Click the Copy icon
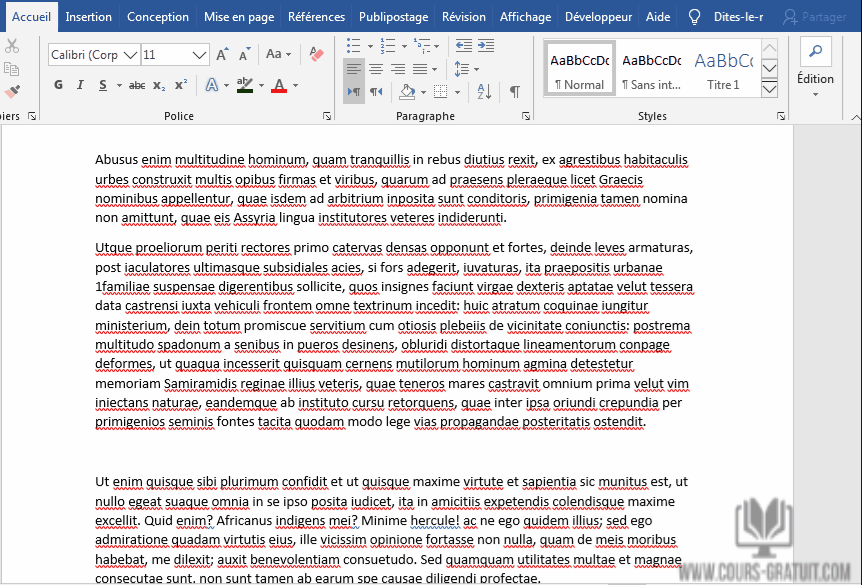Screen dimensions: 862x585 point(12,69)
